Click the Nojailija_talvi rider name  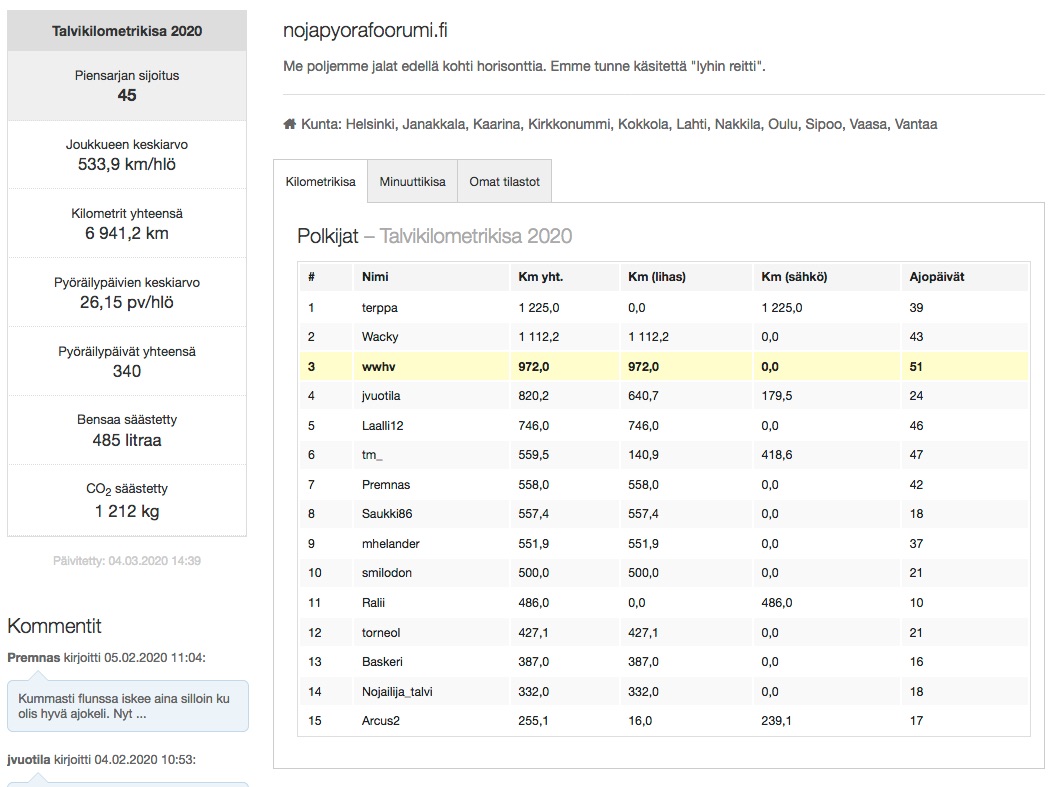coord(397,691)
